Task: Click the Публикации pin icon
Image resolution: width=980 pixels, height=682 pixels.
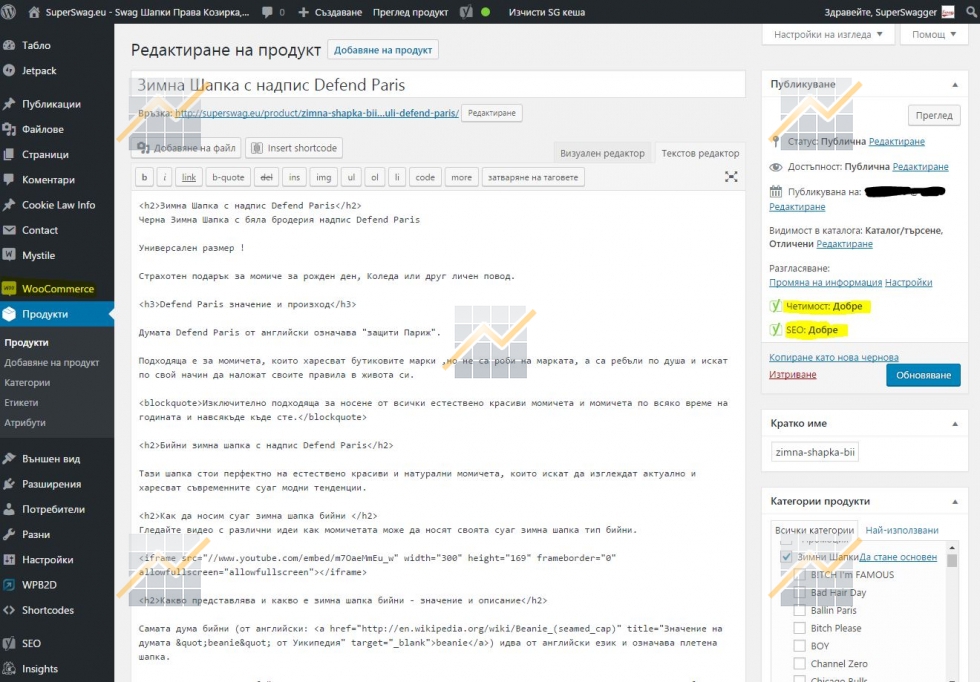Action: click(9, 104)
